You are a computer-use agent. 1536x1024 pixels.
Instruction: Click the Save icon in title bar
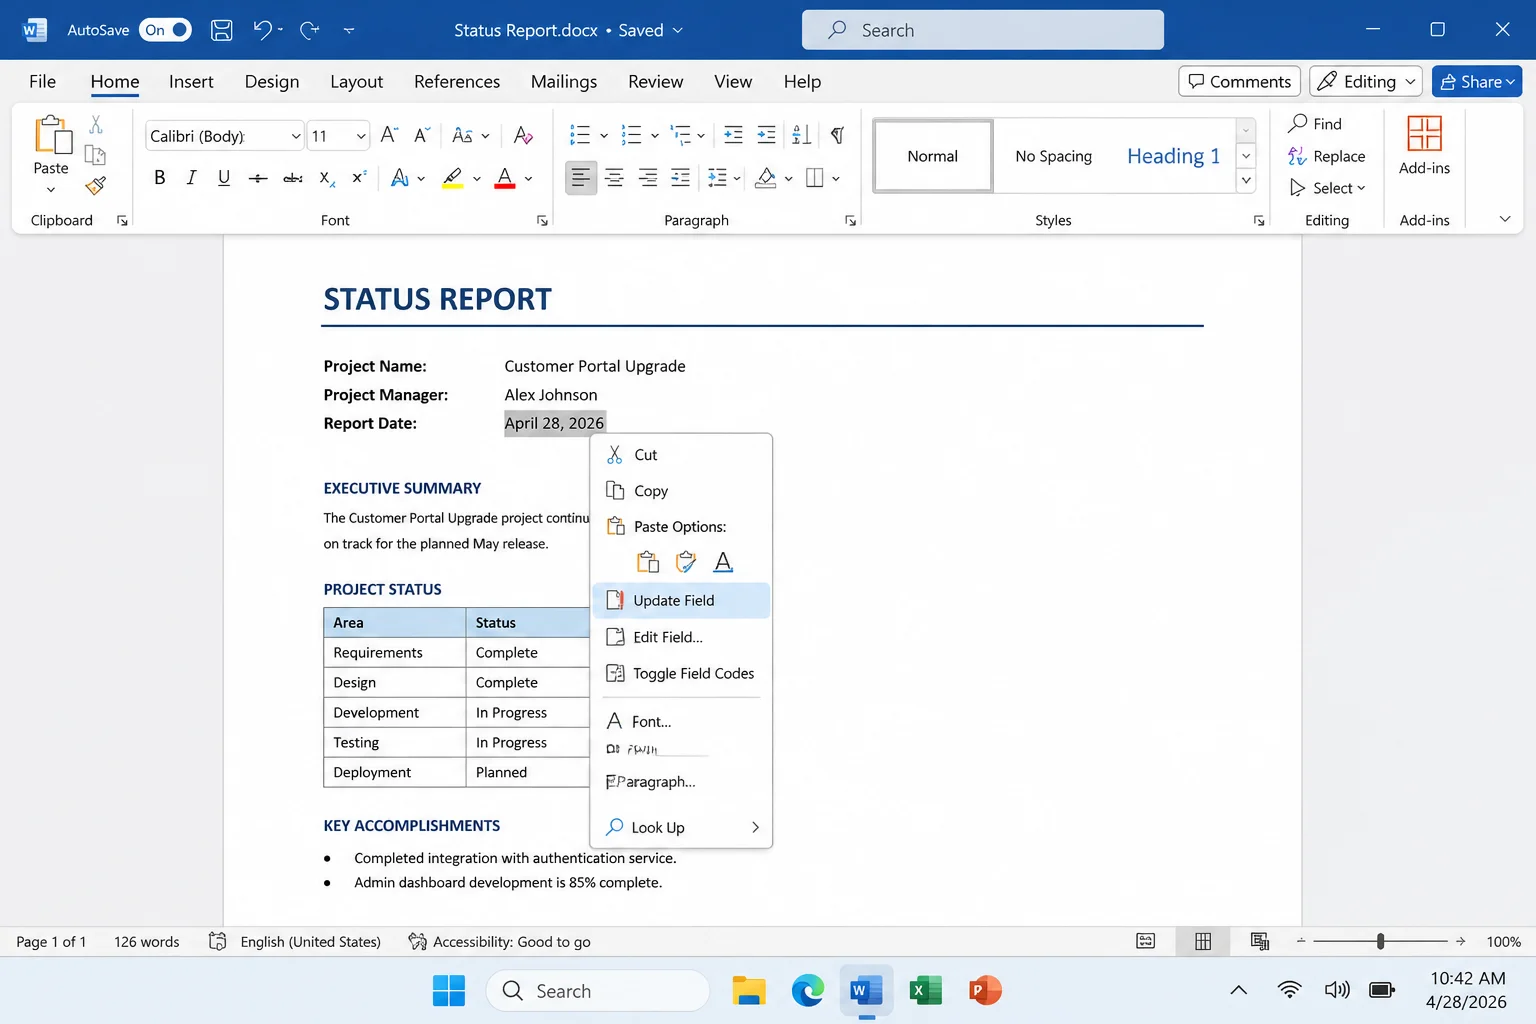222,30
